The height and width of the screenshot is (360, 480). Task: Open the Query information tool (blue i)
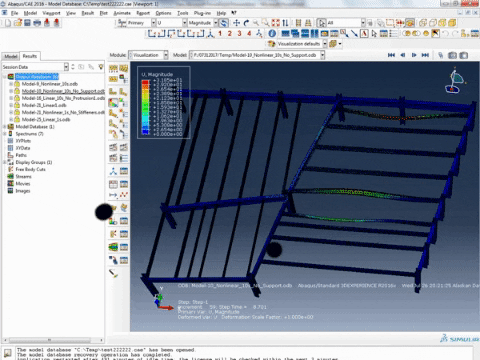(272, 33)
